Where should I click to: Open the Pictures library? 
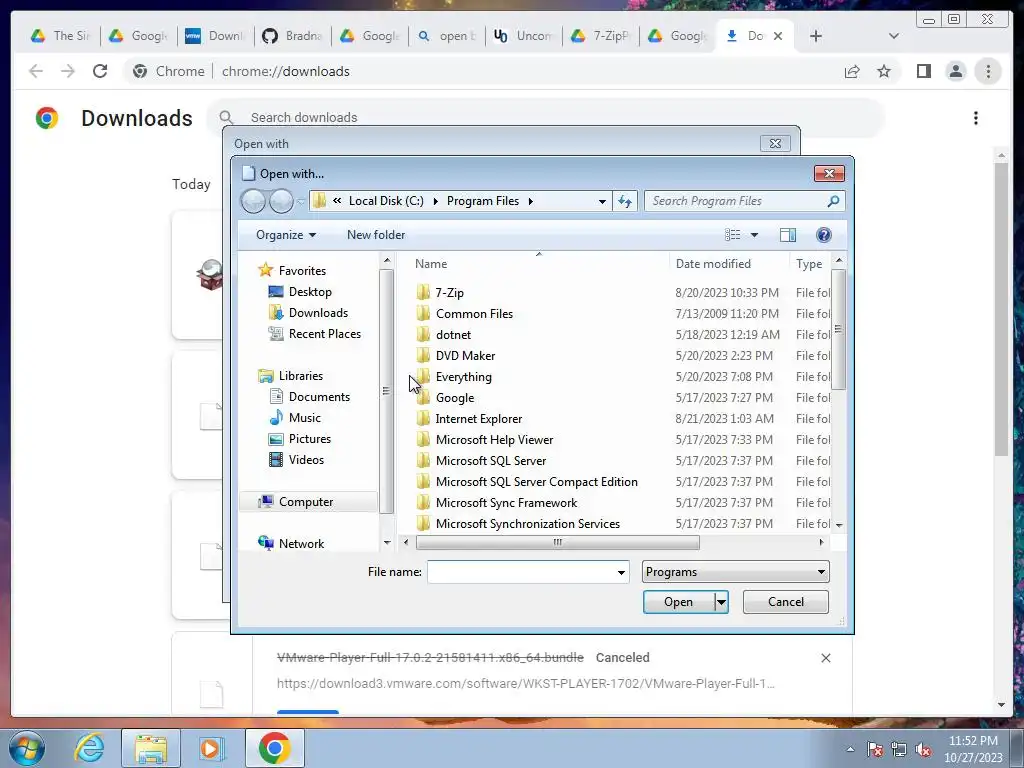pos(310,439)
